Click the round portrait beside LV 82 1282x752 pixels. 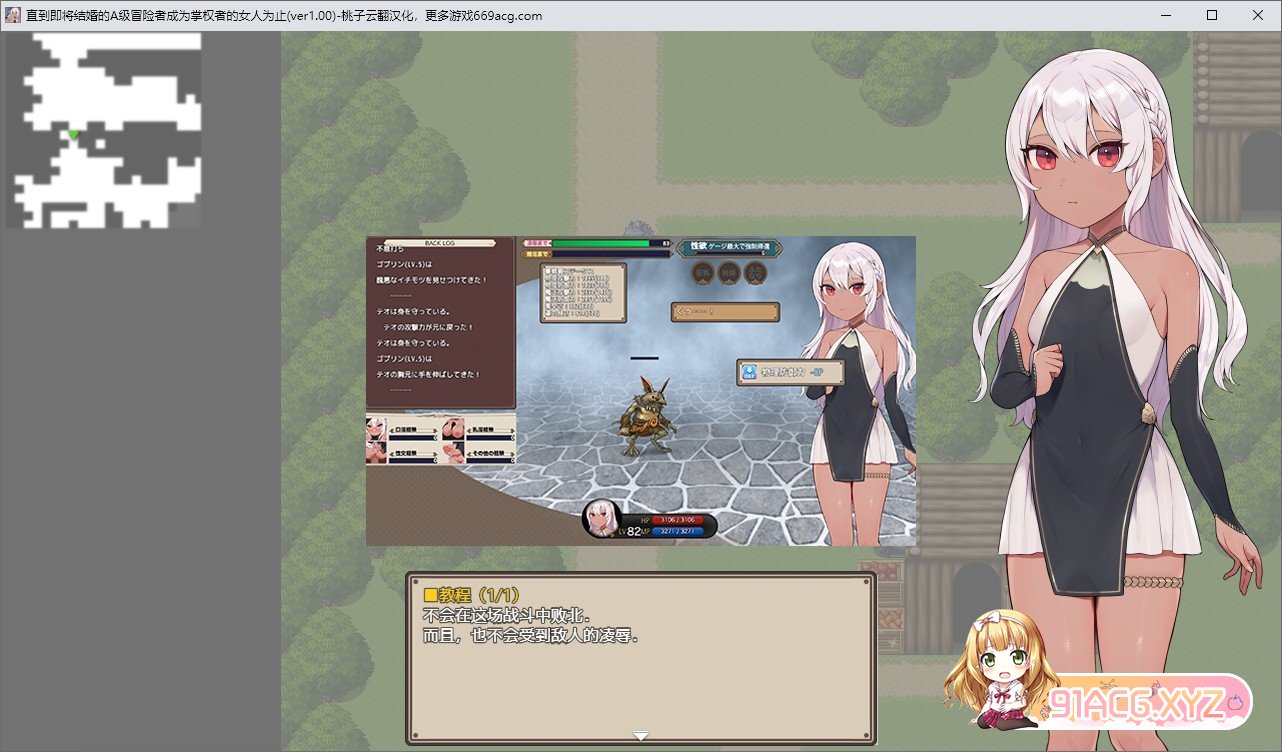(603, 517)
